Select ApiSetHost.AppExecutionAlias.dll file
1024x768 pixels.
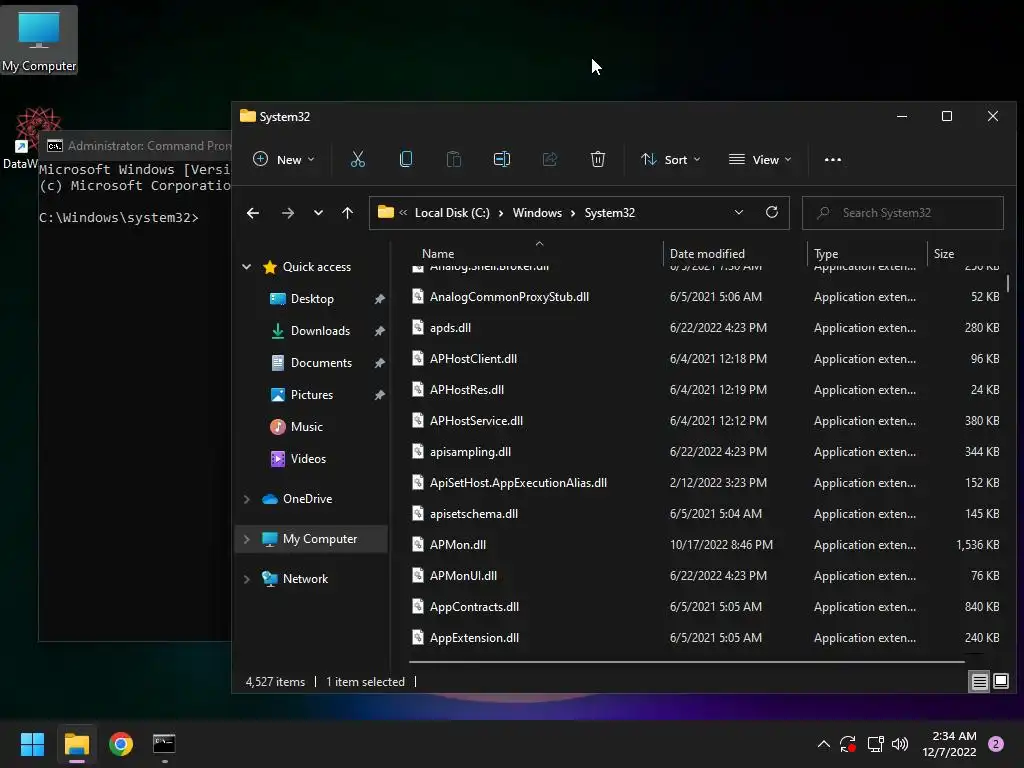(518, 483)
